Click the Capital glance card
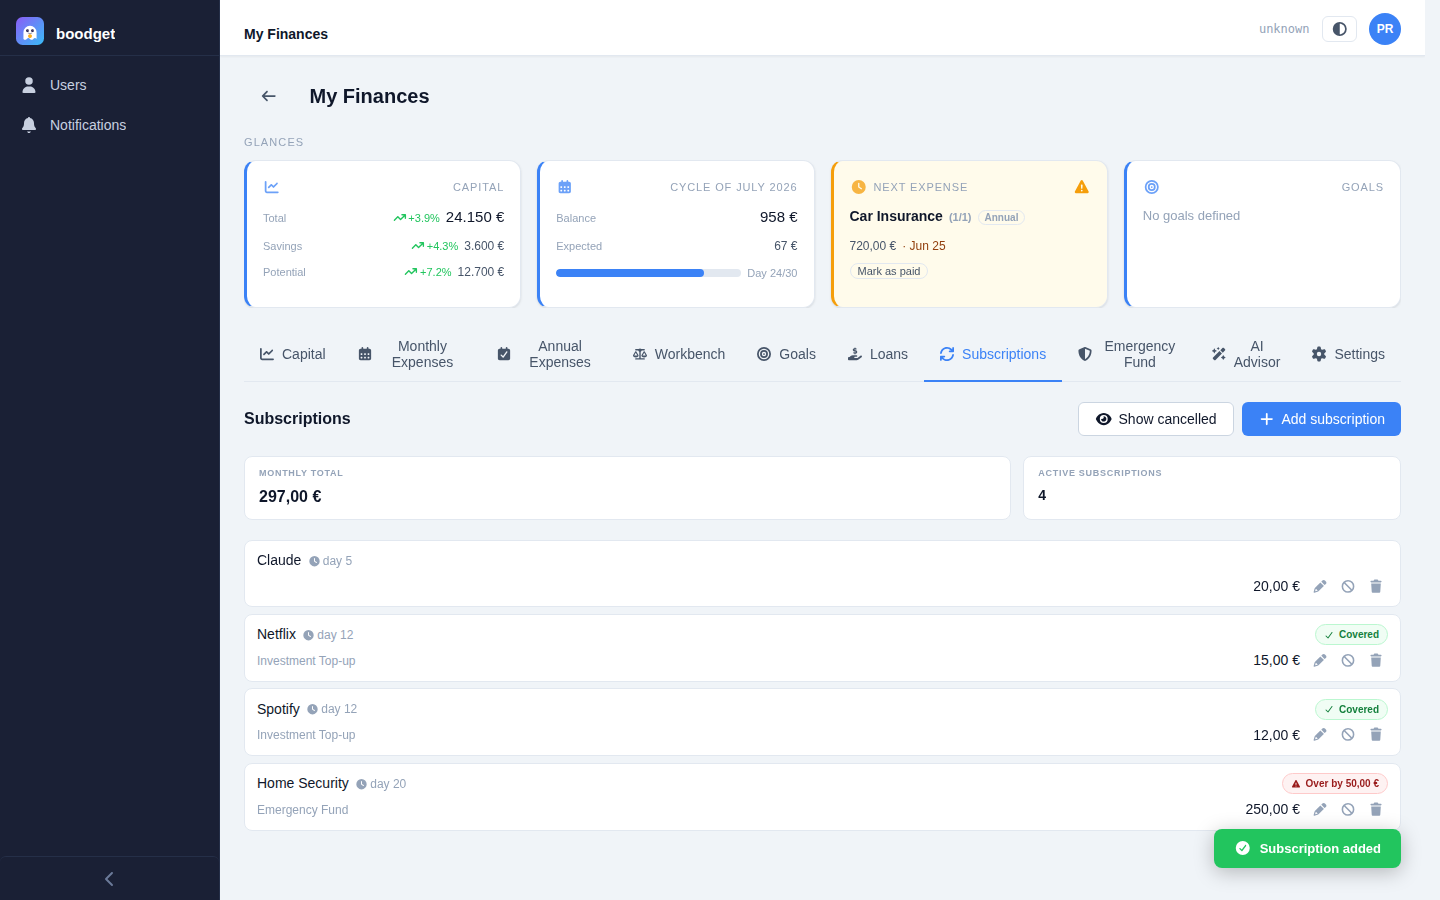 pos(383,234)
